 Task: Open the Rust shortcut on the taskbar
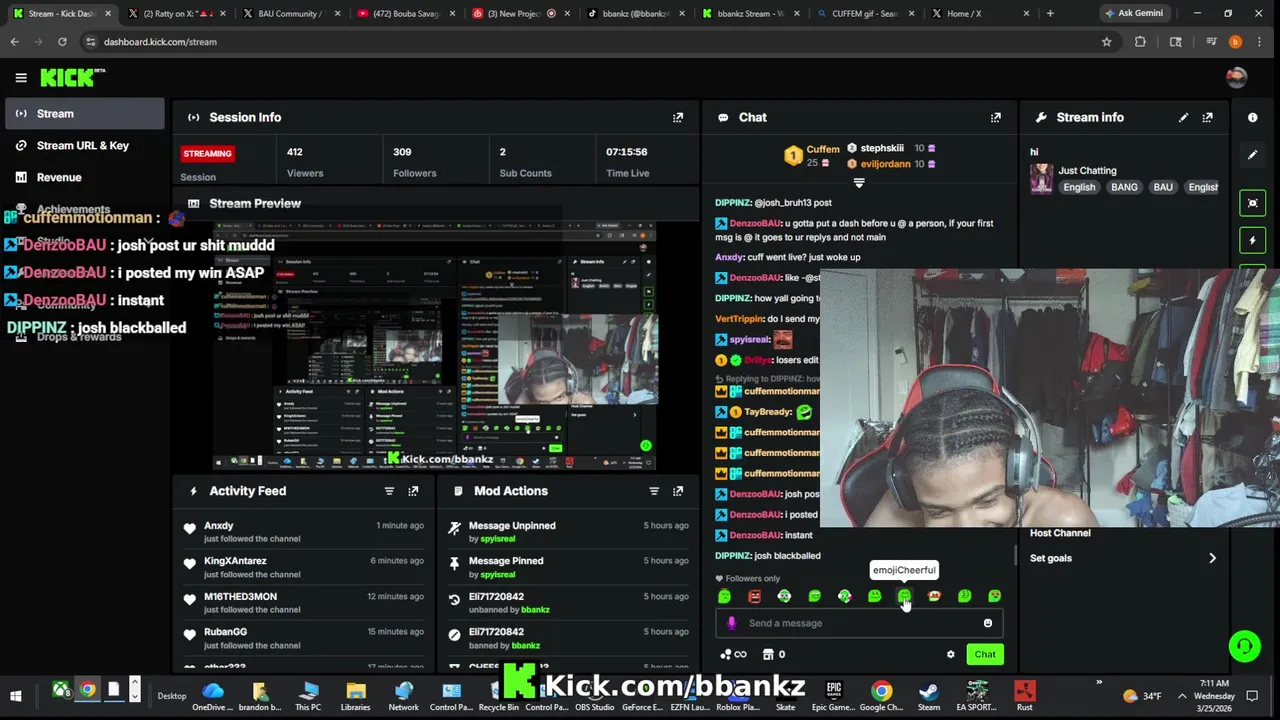click(x=1024, y=695)
